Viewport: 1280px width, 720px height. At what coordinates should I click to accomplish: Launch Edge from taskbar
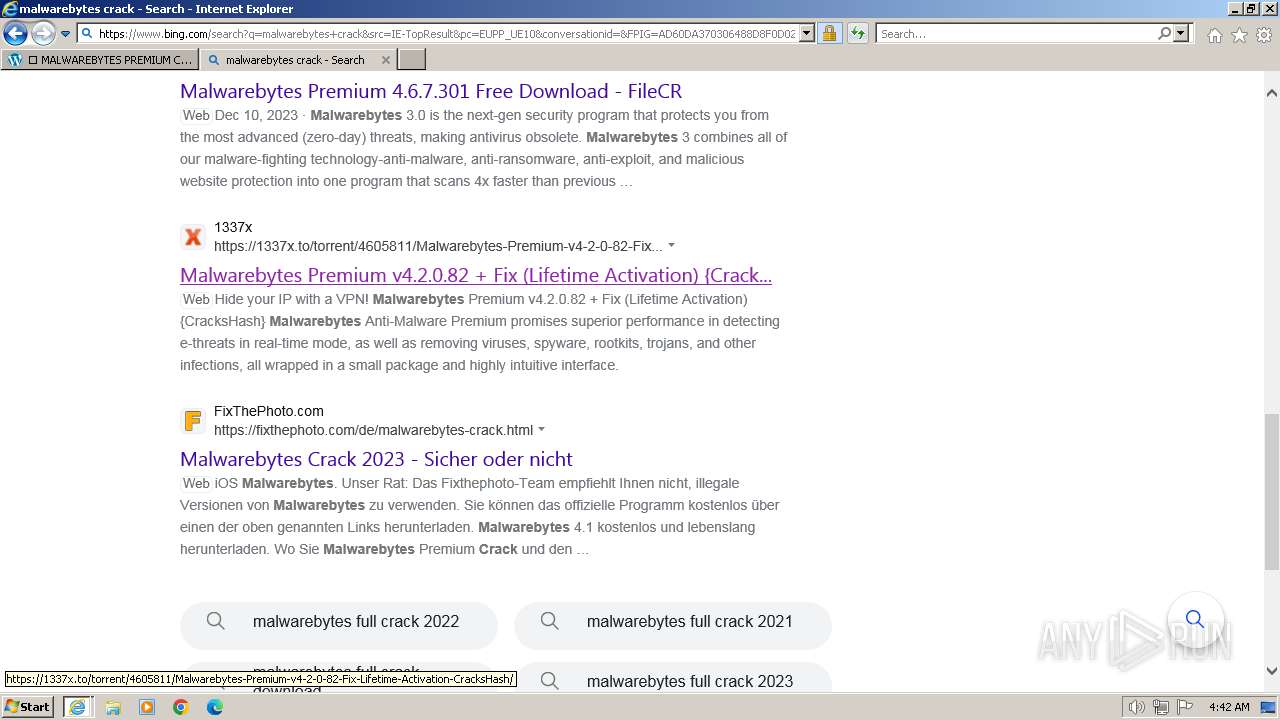pyautogui.click(x=215, y=707)
